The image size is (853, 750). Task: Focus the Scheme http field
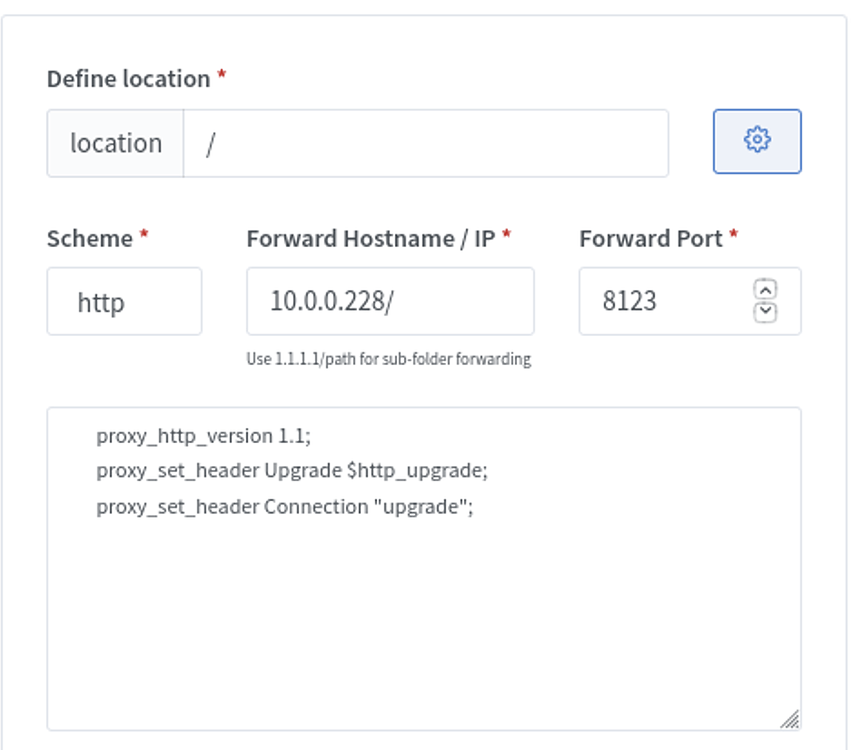[x=124, y=301]
